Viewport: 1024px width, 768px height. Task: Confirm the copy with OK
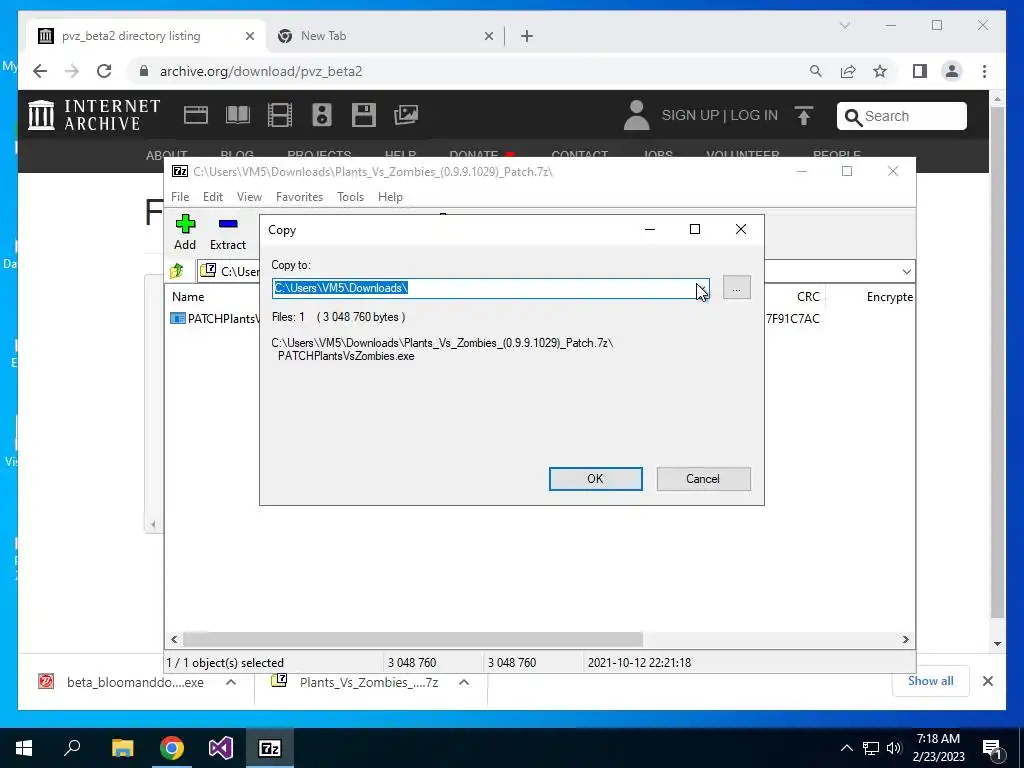pos(596,479)
